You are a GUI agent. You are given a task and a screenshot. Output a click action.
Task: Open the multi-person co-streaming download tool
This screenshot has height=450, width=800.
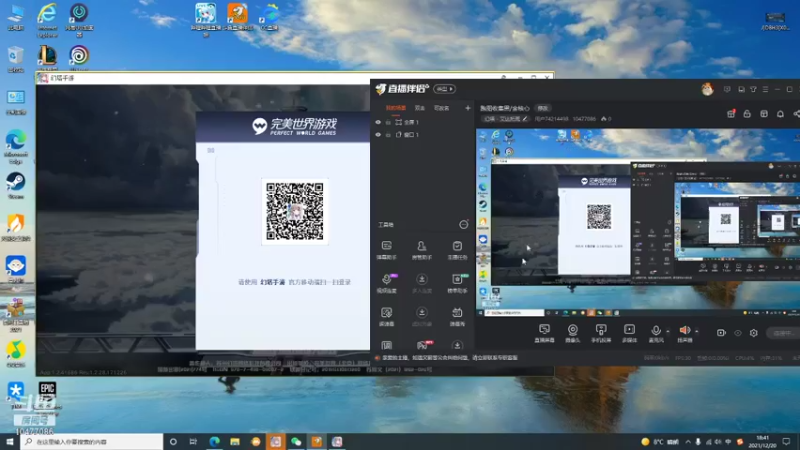pyautogui.click(x=421, y=283)
